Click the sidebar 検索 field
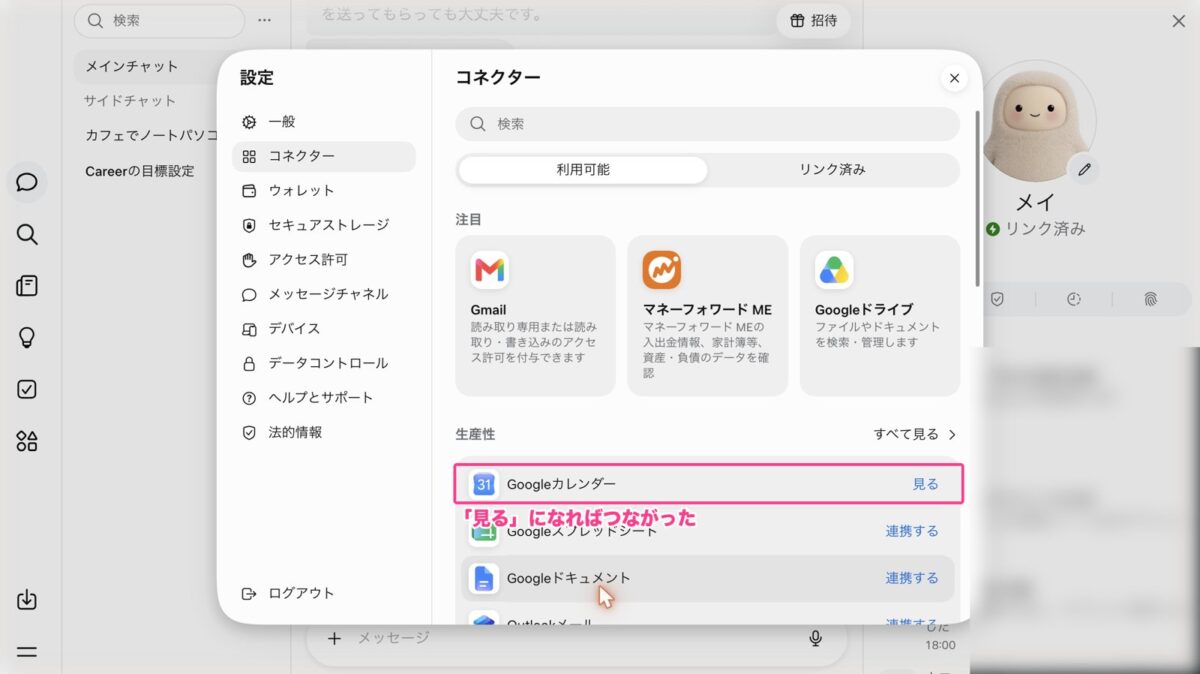The image size is (1200, 674). pyautogui.click(x=160, y=20)
